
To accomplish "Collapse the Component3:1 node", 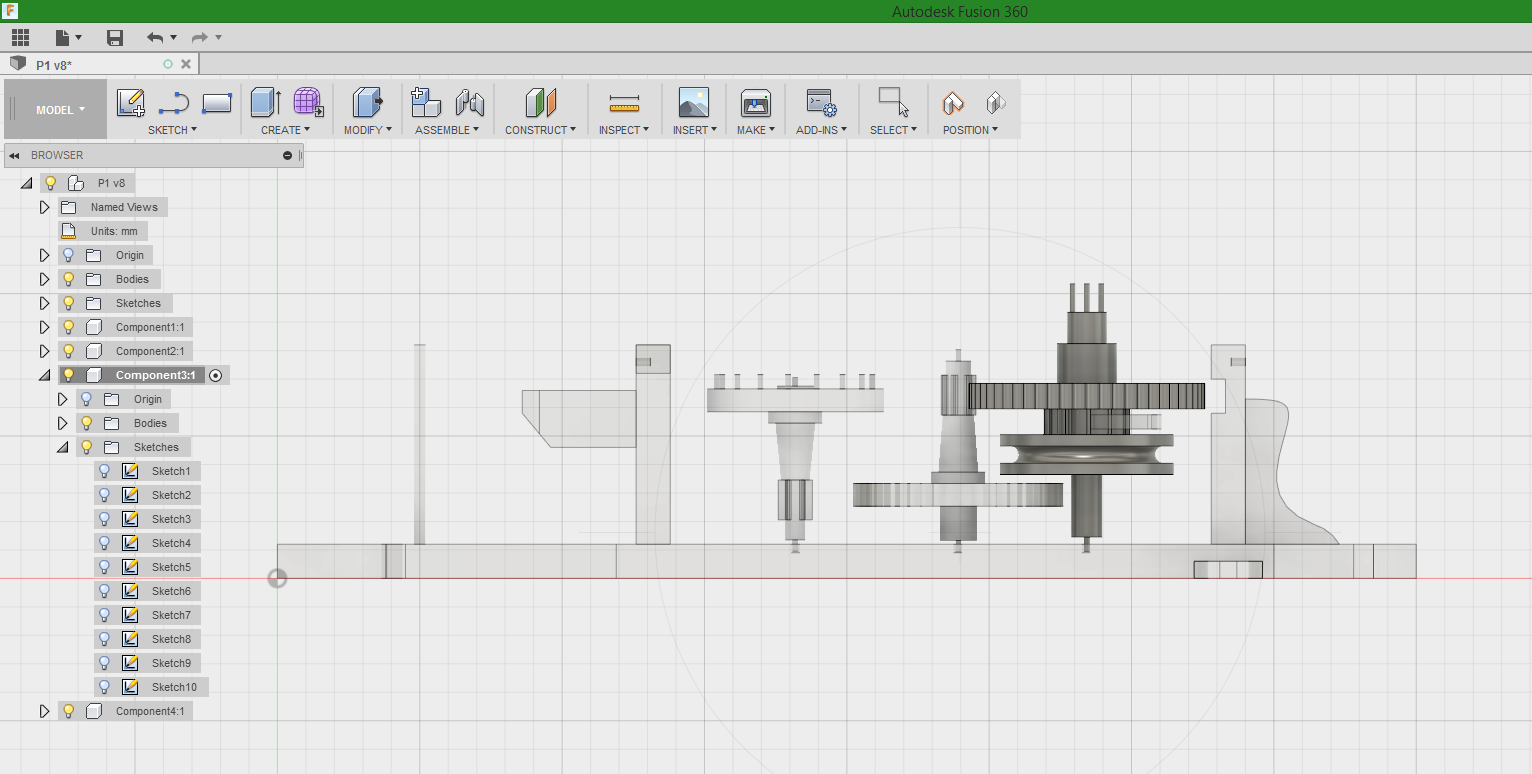I will 44,376.
